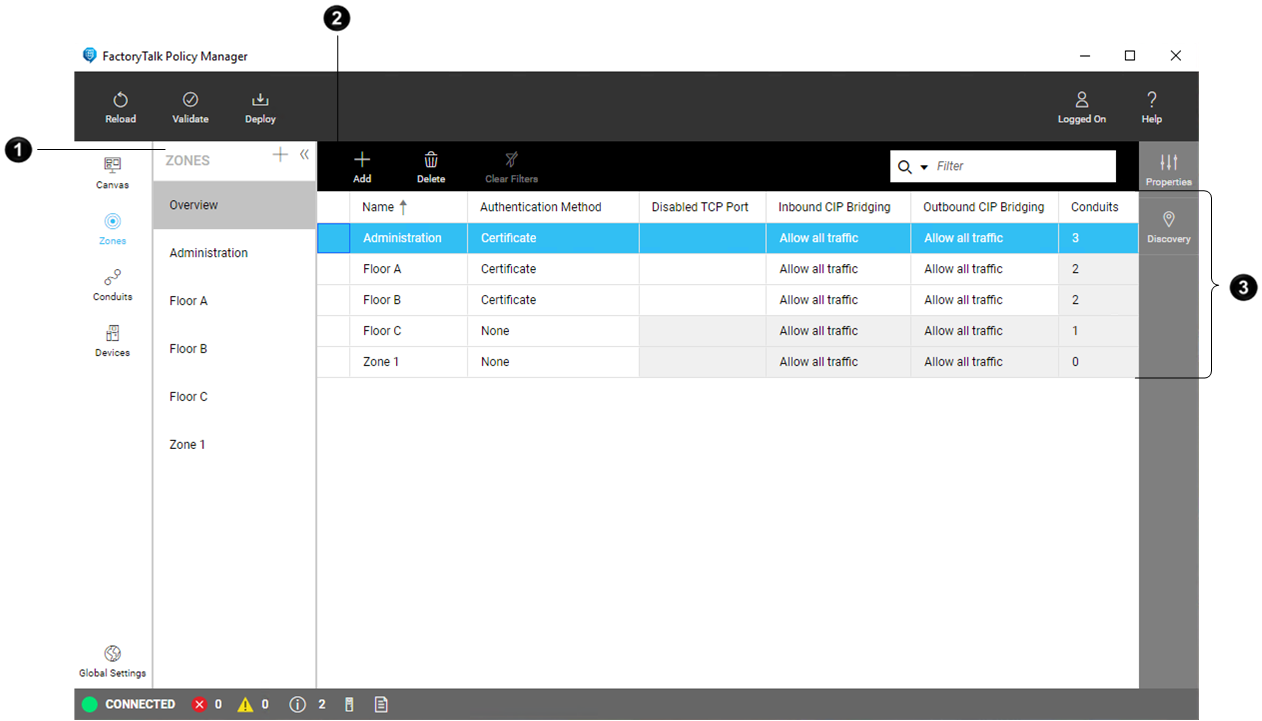
Task: Collapse the Zones list panel
Action: pyautogui.click(x=304, y=155)
